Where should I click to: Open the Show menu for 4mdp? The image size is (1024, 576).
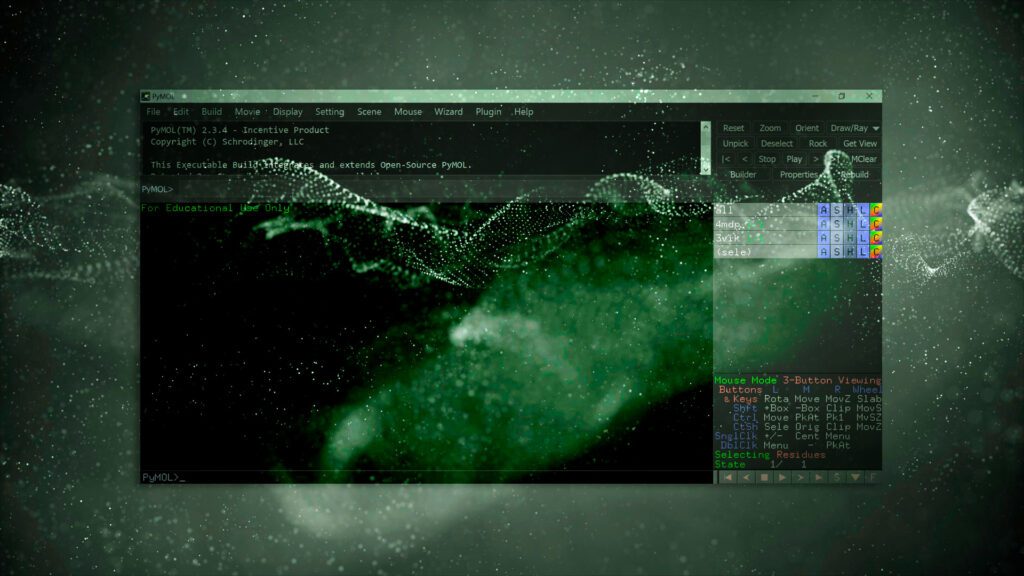[837, 224]
